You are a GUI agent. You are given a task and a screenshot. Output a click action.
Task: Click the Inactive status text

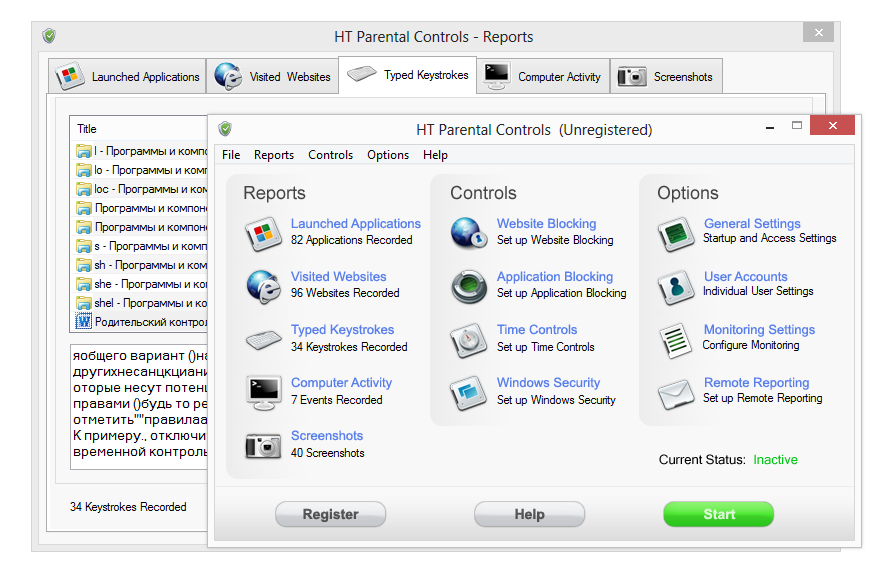[x=775, y=460]
